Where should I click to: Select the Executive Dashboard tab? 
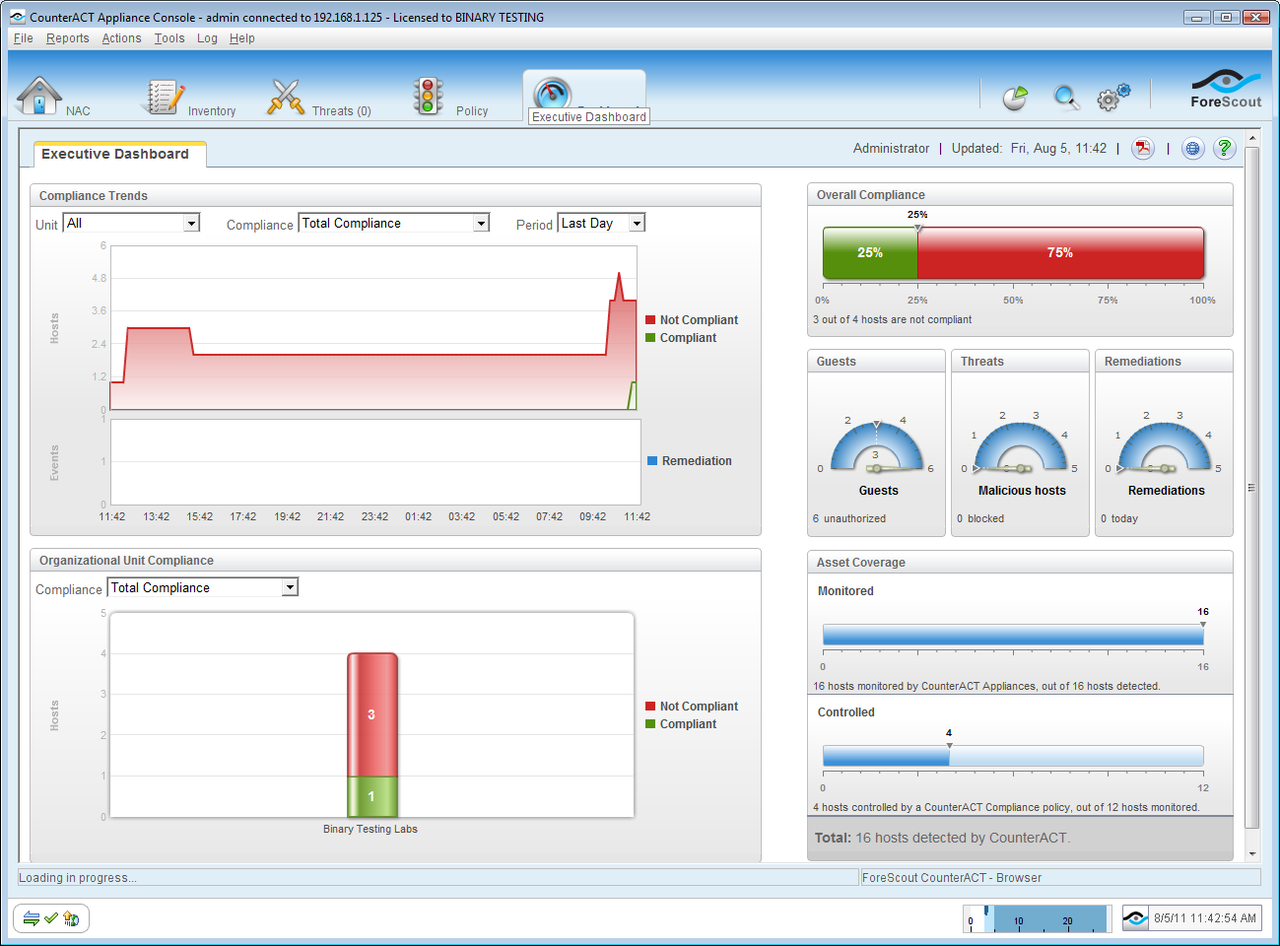[x=119, y=154]
